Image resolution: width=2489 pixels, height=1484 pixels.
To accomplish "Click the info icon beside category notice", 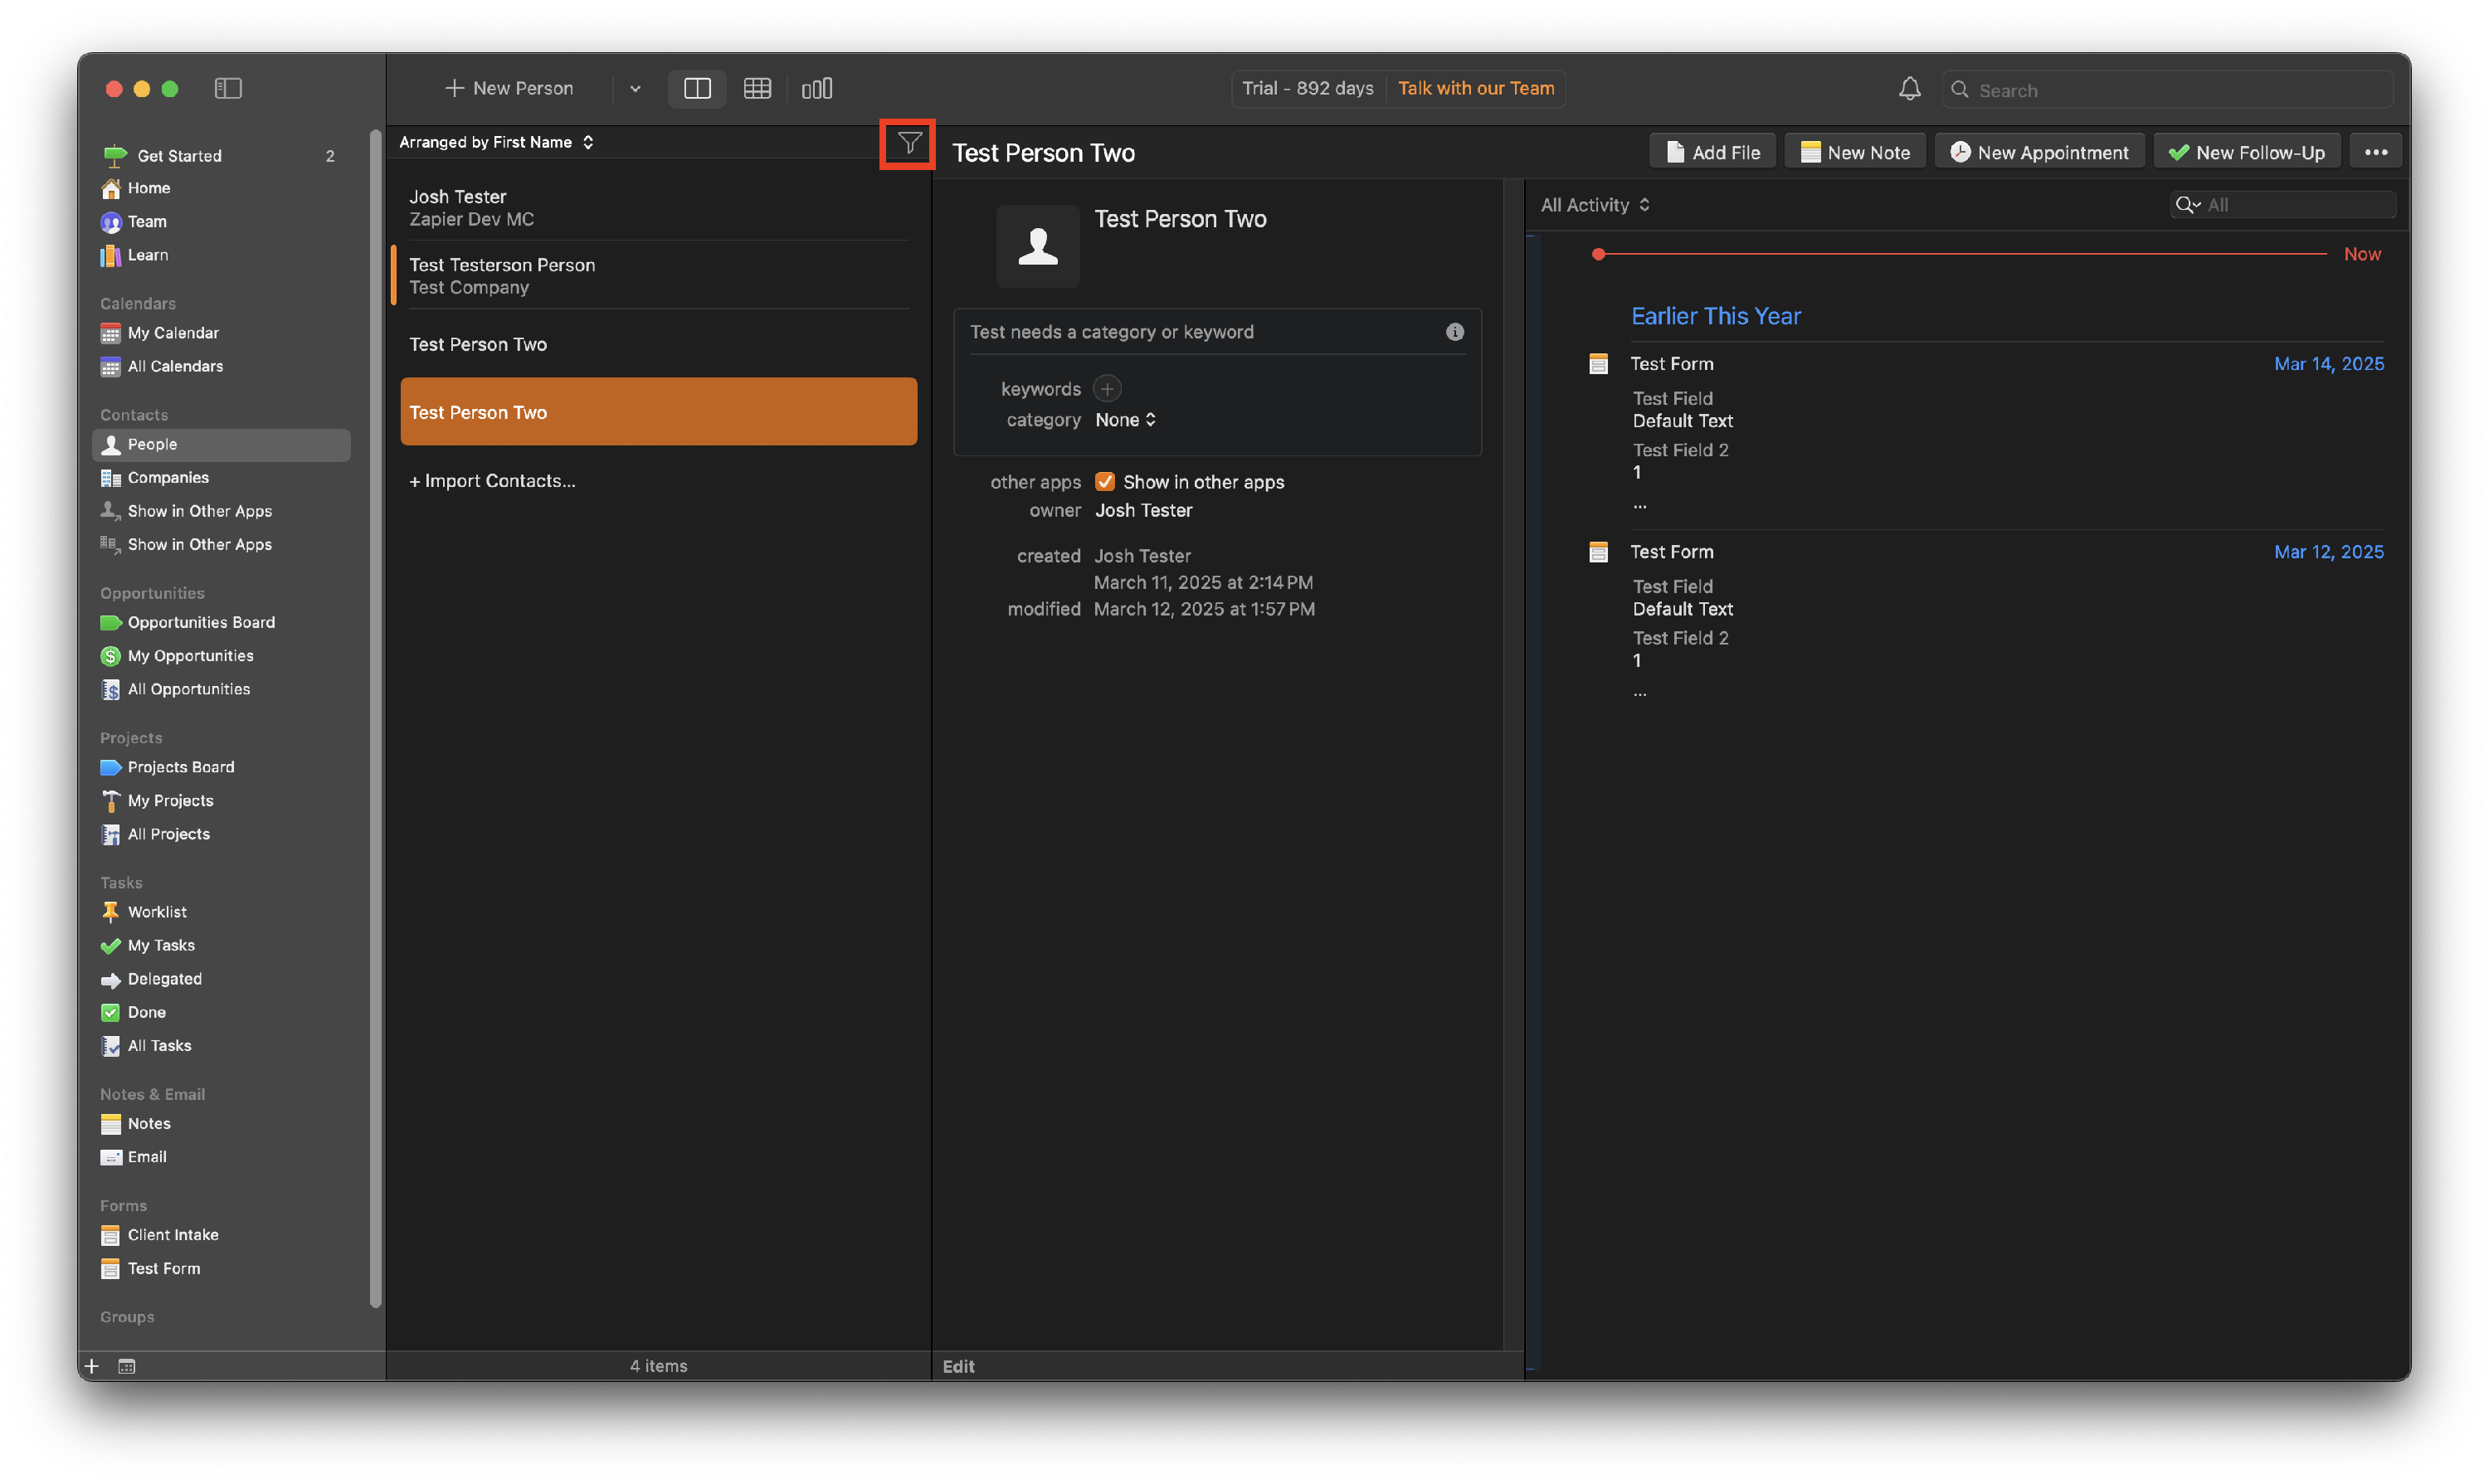I will pyautogui.click(x=1454, y=332).
